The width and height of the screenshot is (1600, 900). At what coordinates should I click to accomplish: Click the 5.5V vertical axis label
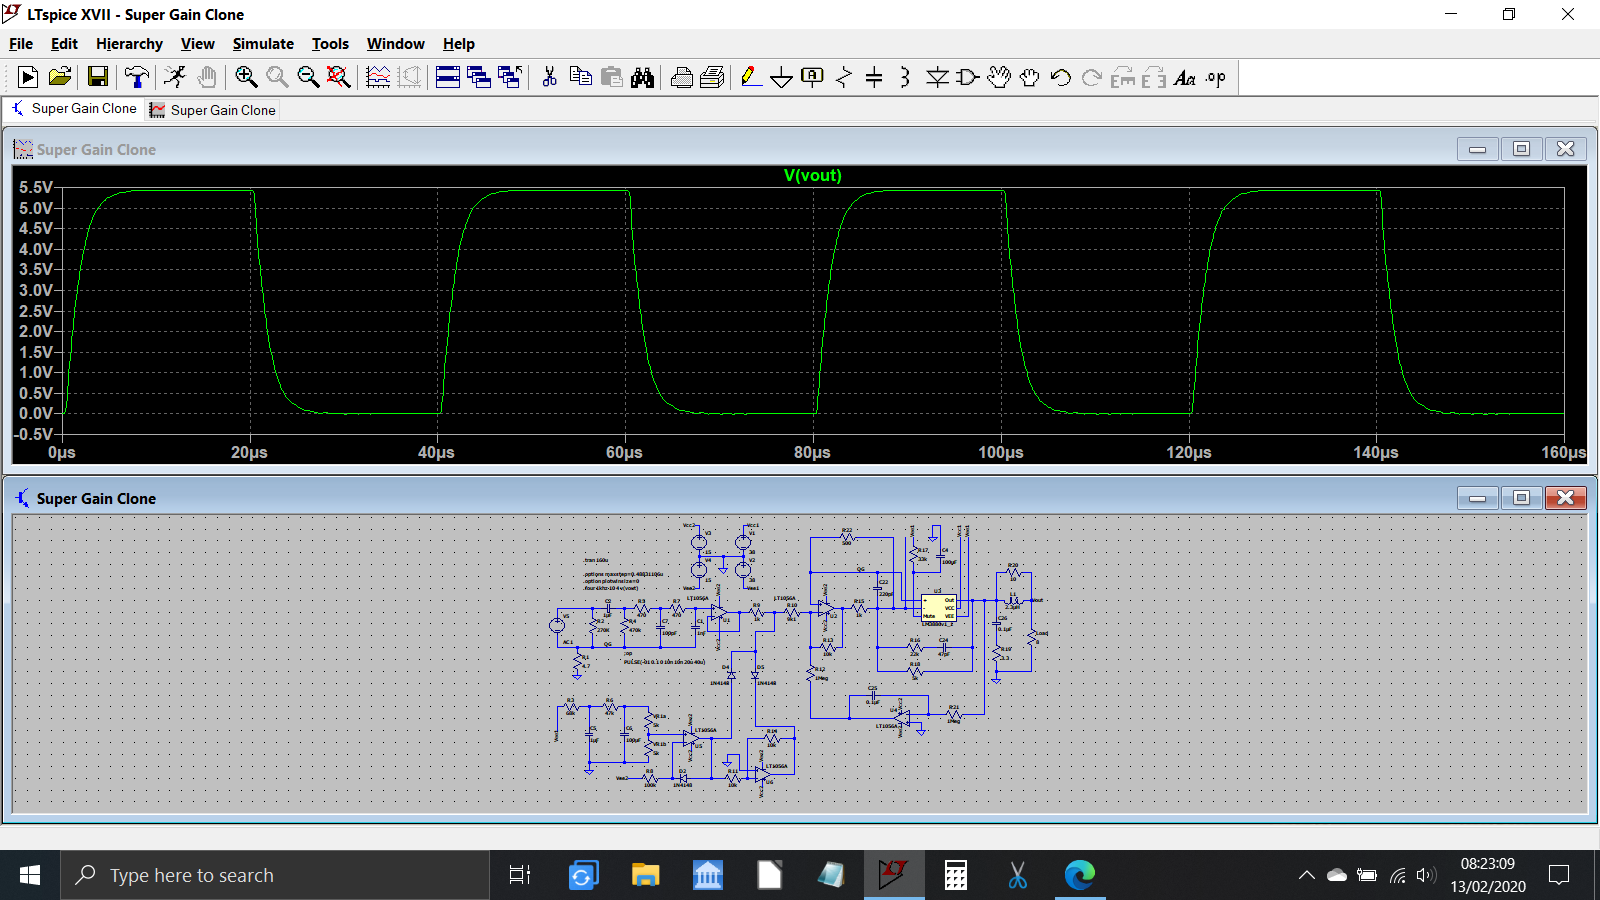[x=36, y=187]
